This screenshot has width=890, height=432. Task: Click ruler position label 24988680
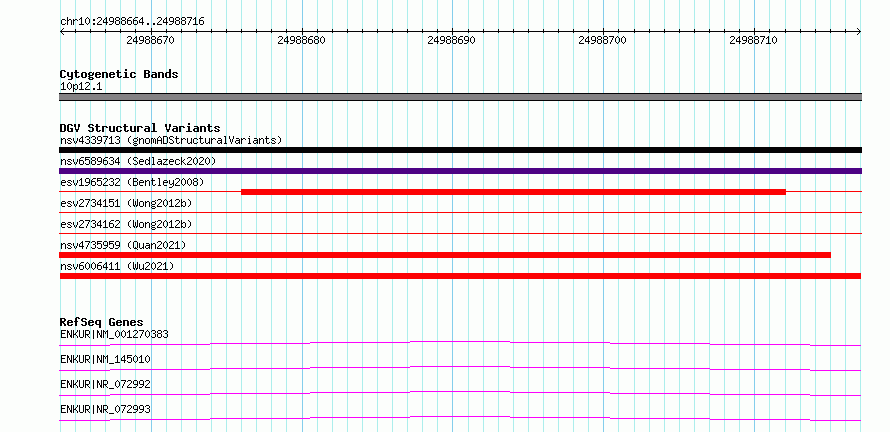pyautogui.click(x=301, y=40)
